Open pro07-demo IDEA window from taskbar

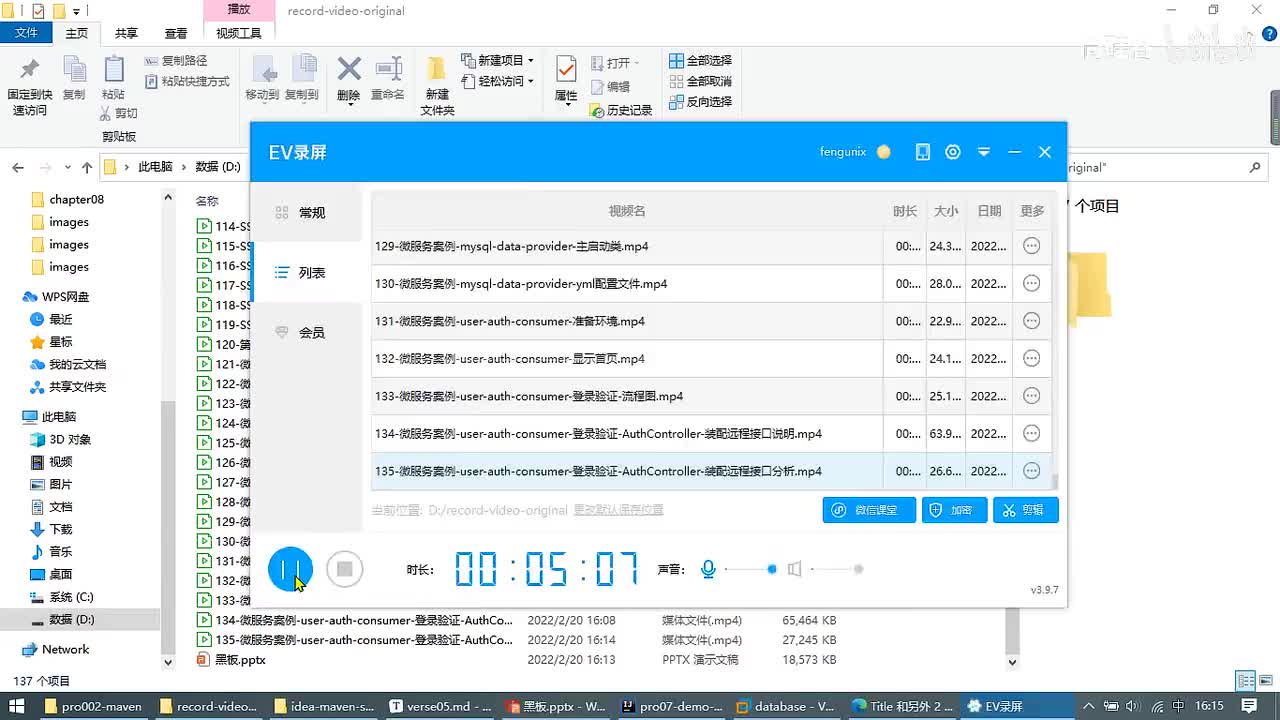pos(670,706)
